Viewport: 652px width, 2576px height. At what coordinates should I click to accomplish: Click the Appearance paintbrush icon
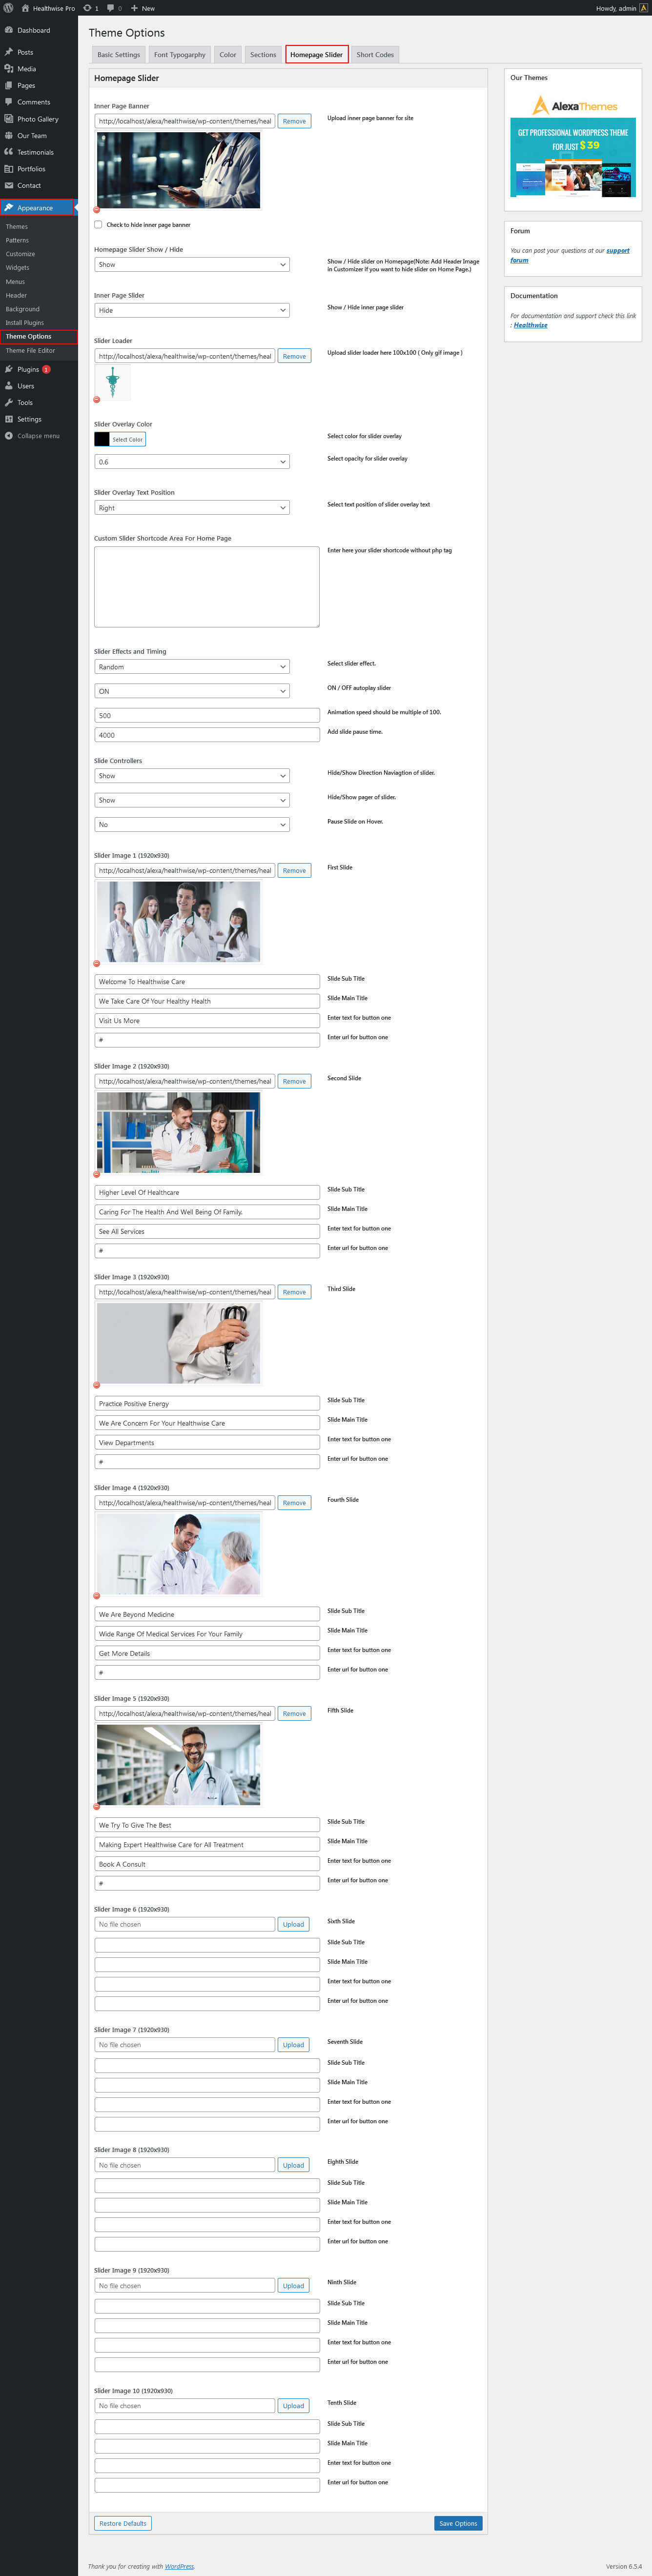[x=9, y=208]
